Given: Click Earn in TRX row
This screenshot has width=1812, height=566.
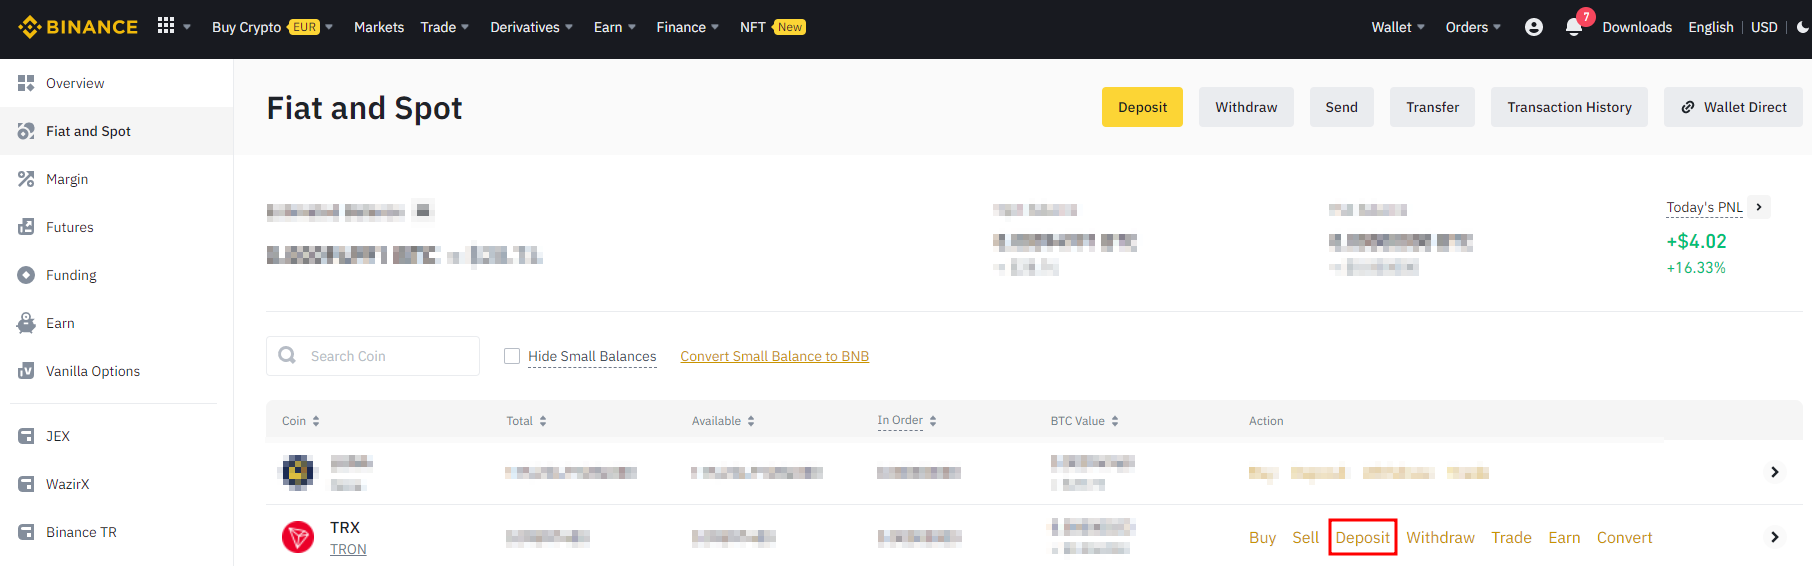Looking at the screenshot, I should (1564, 538).
